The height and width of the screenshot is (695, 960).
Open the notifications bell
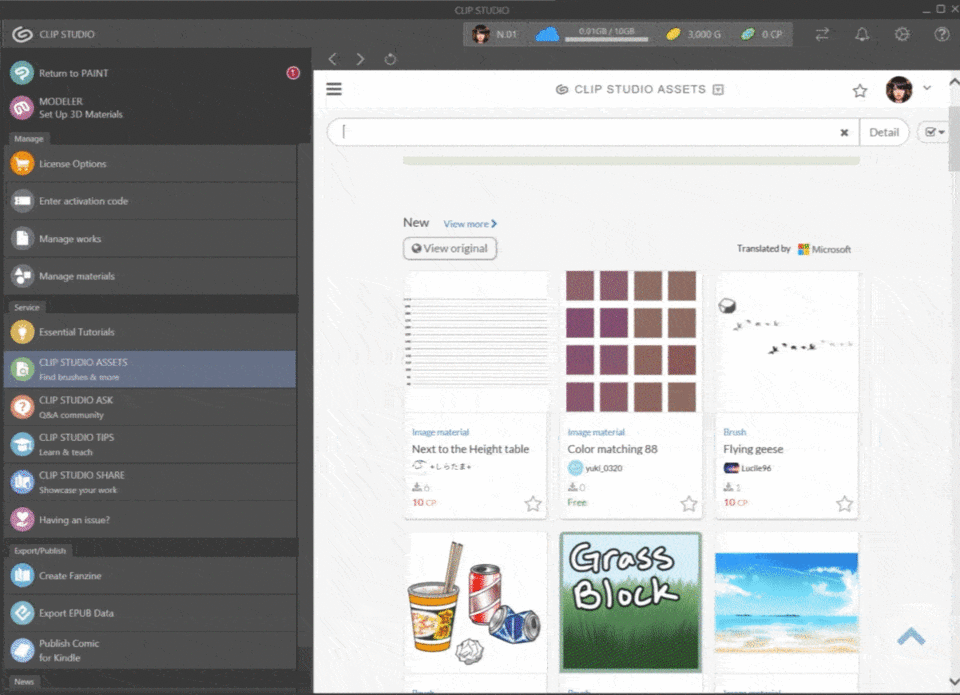click(862, 34)
